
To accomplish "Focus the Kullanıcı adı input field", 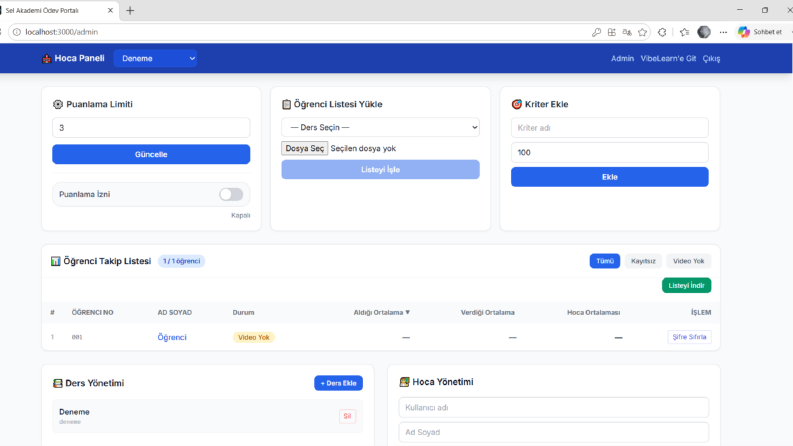I will [x=554, y=408].
